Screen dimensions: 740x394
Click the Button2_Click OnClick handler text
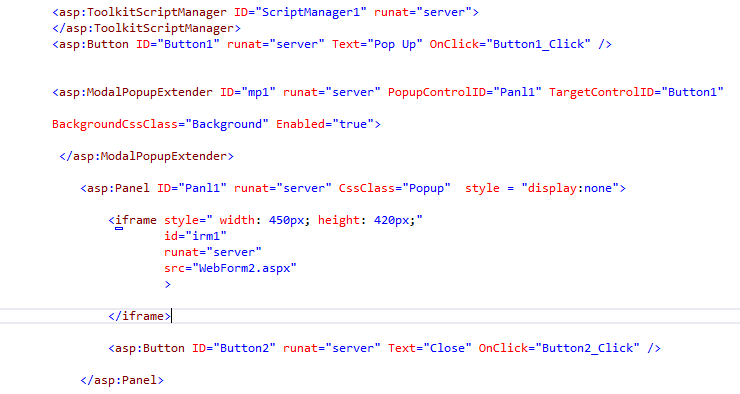coord(587,348)
